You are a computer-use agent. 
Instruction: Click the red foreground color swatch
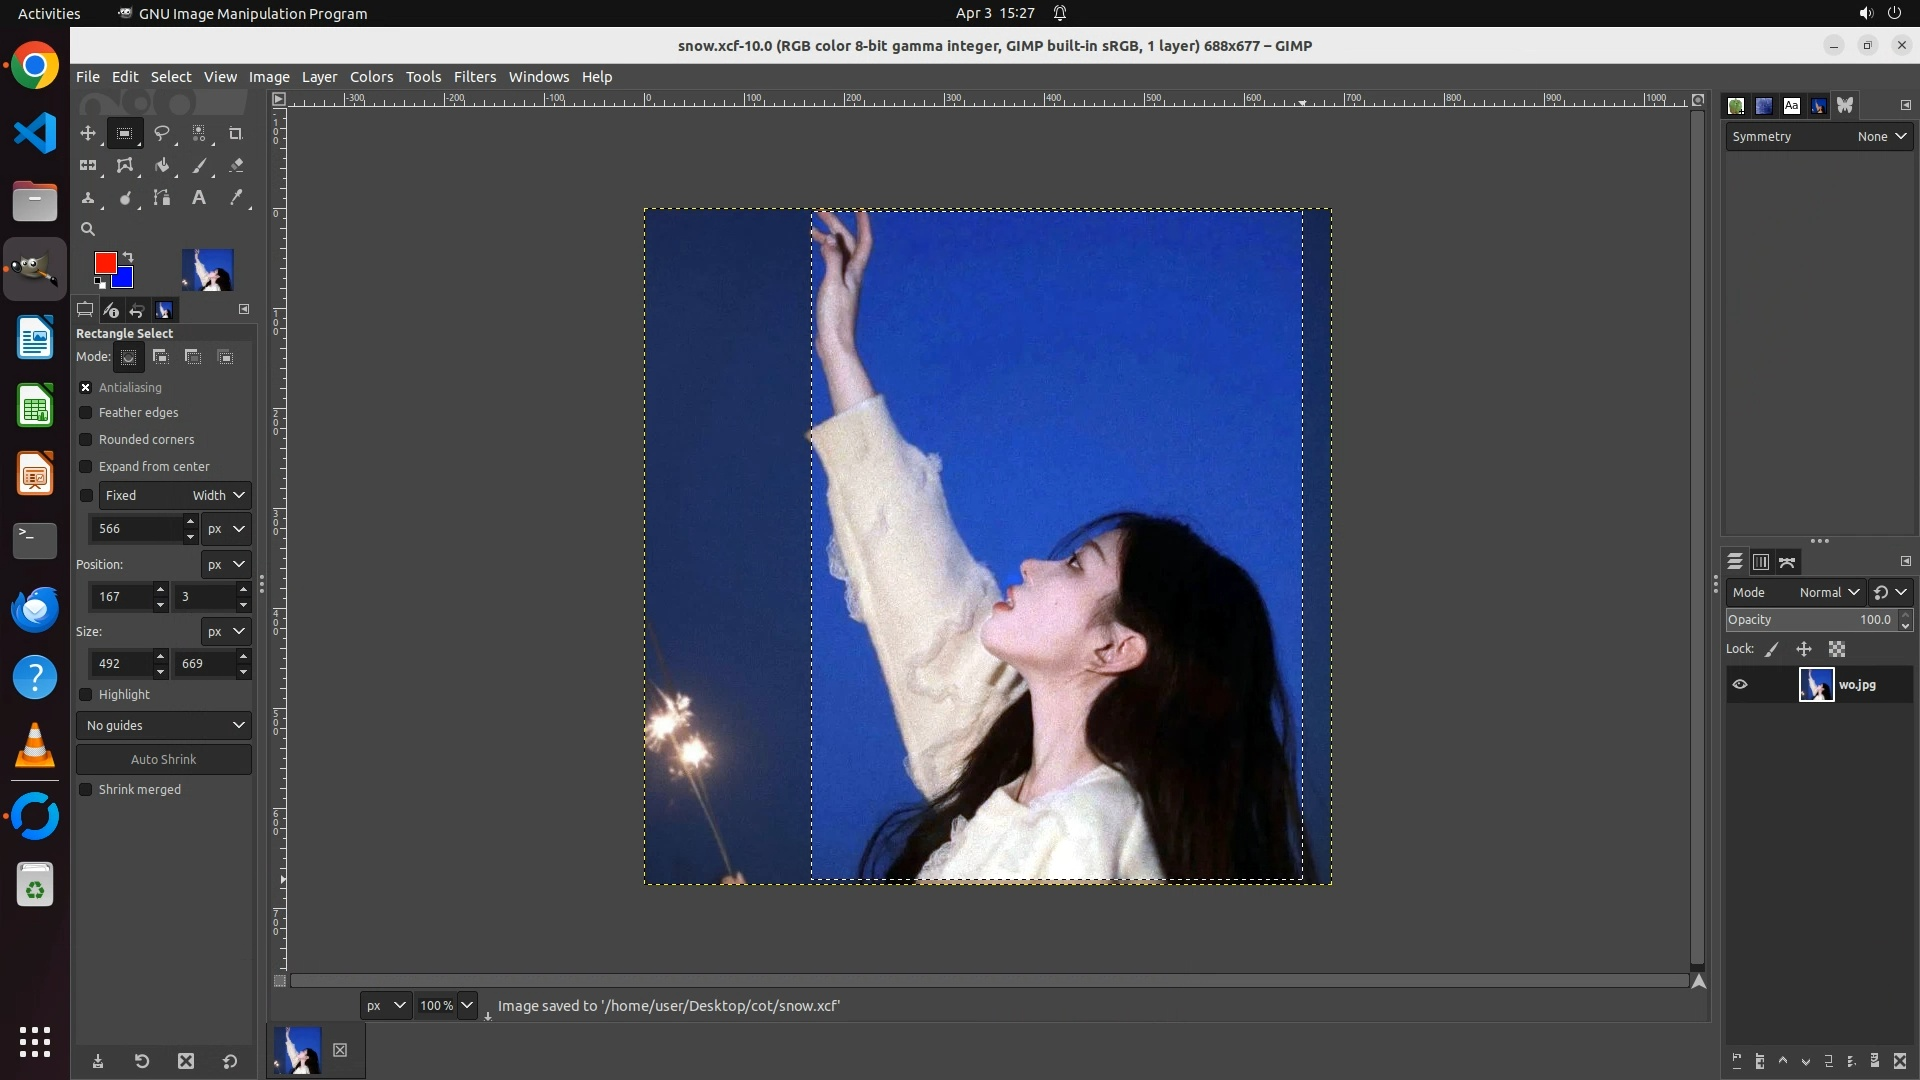[x=104, y=262]
